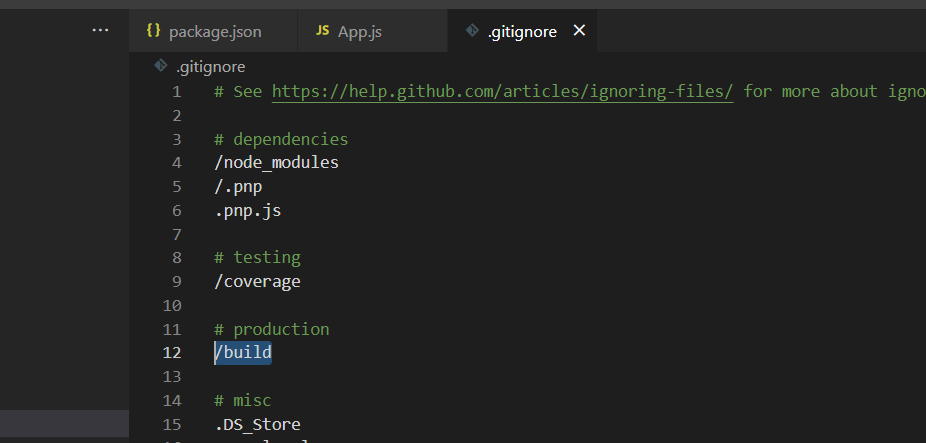Click the .DS_Store entry
This screenshot has width=926, height=443.
(x=257, y=424)
